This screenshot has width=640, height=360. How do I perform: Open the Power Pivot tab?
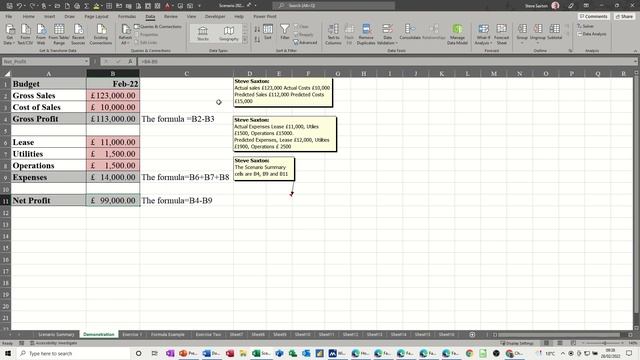click(x=264, y=16)
